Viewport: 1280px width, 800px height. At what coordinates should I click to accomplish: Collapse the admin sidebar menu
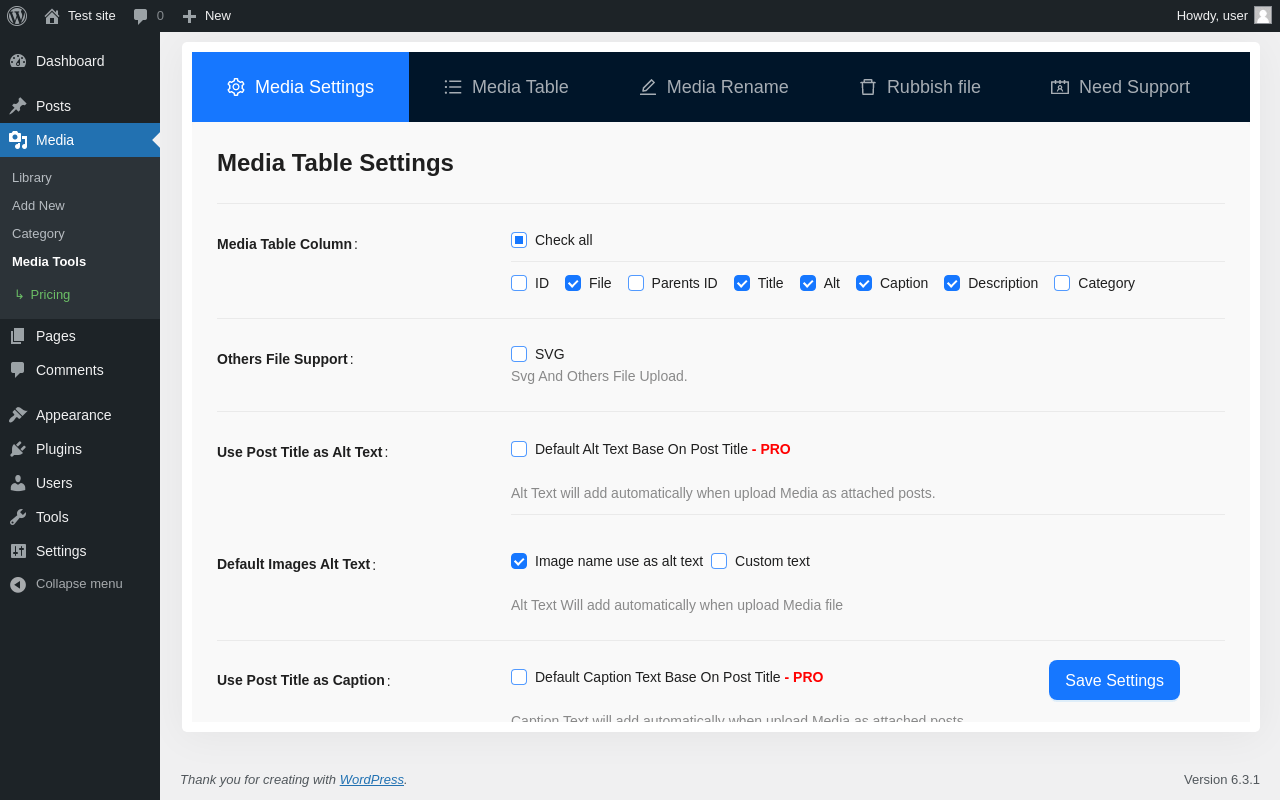(66, 584)
